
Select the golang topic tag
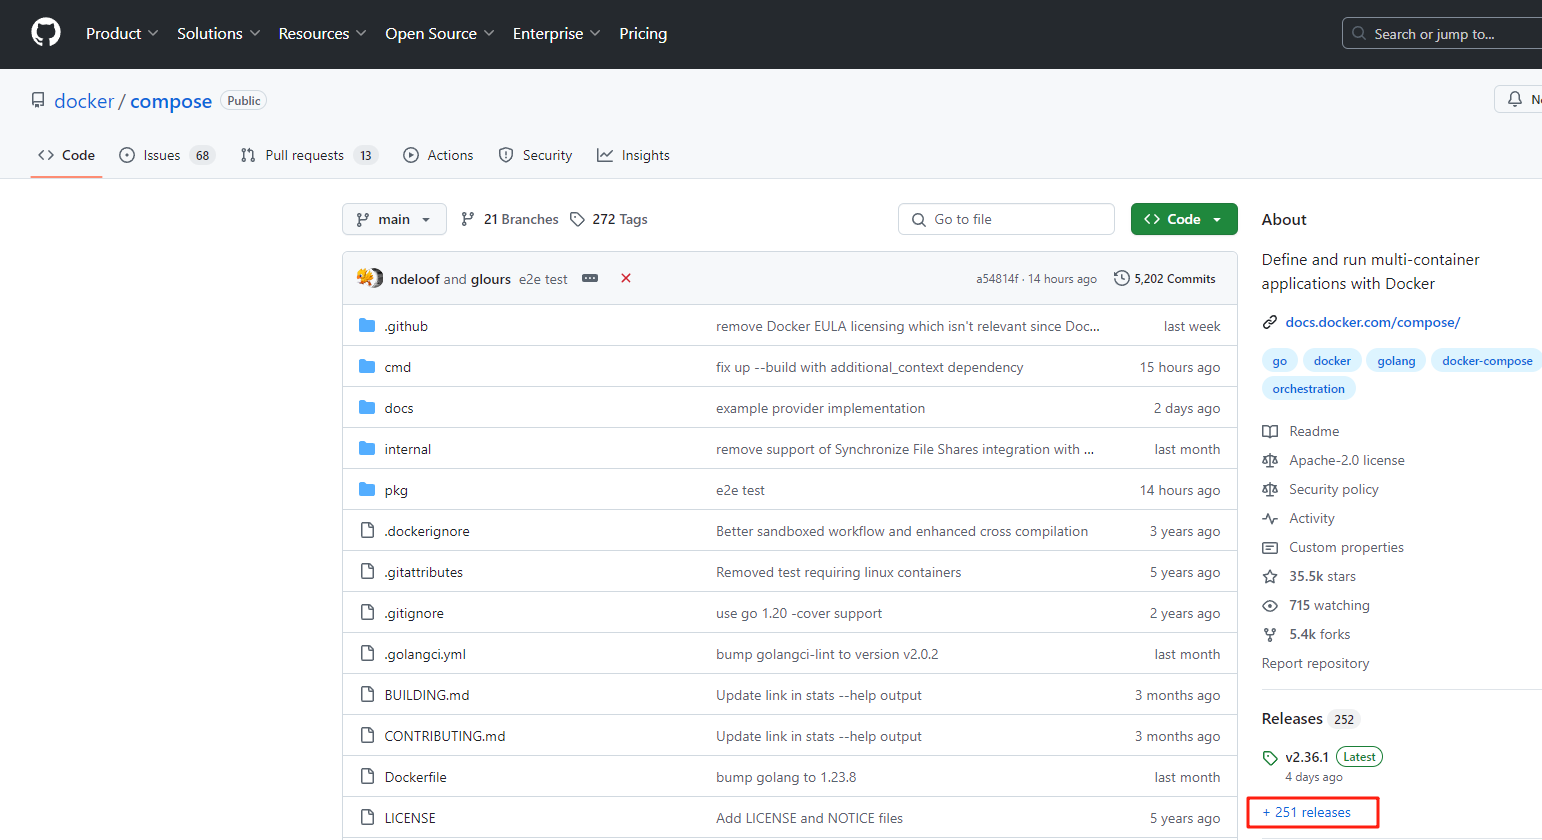pos(1396,361)
